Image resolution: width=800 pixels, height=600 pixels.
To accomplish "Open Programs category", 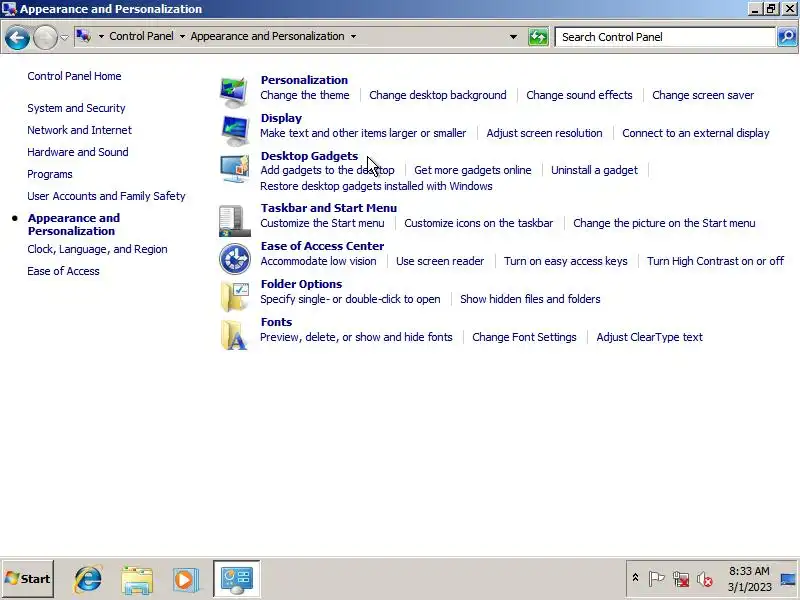I will click(x=50, y=174).
